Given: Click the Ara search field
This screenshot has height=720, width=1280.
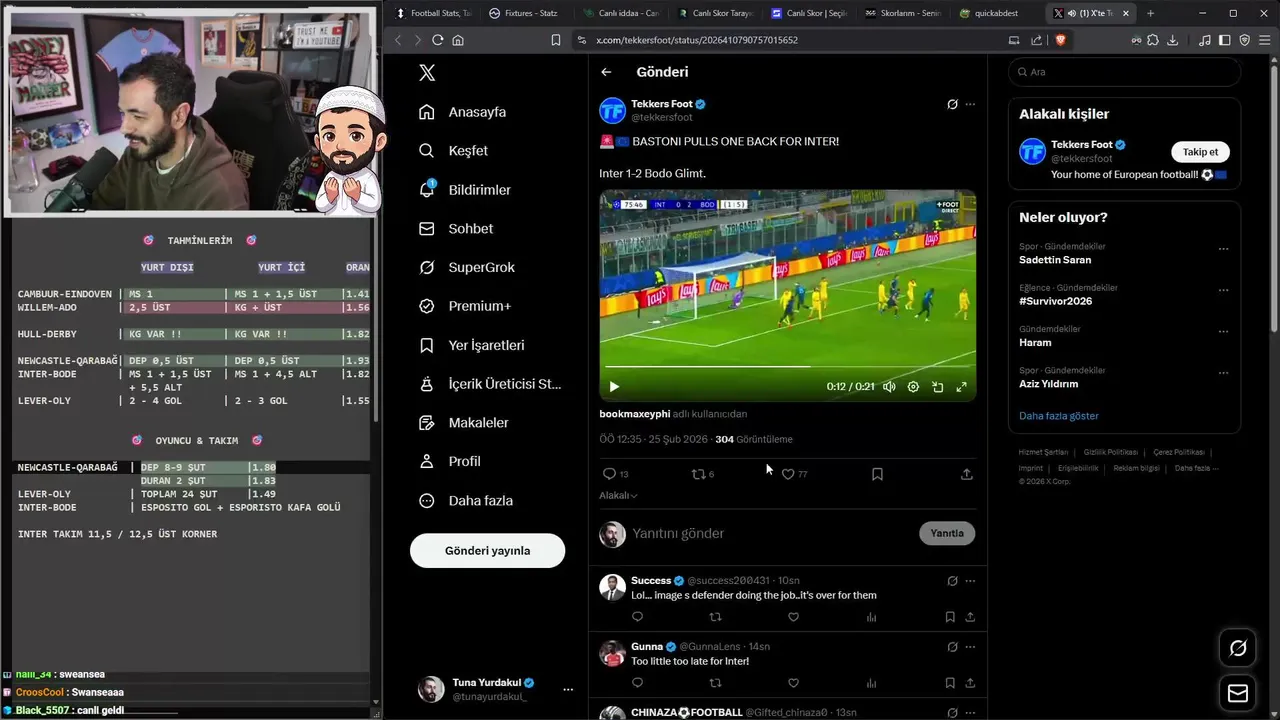Looking at the screenshot, I should 1124,72.
